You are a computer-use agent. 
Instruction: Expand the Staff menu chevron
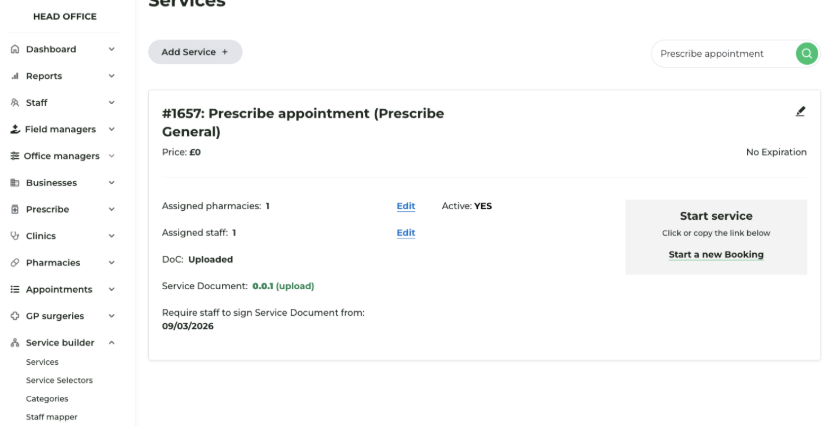click(x=111, y=102)
